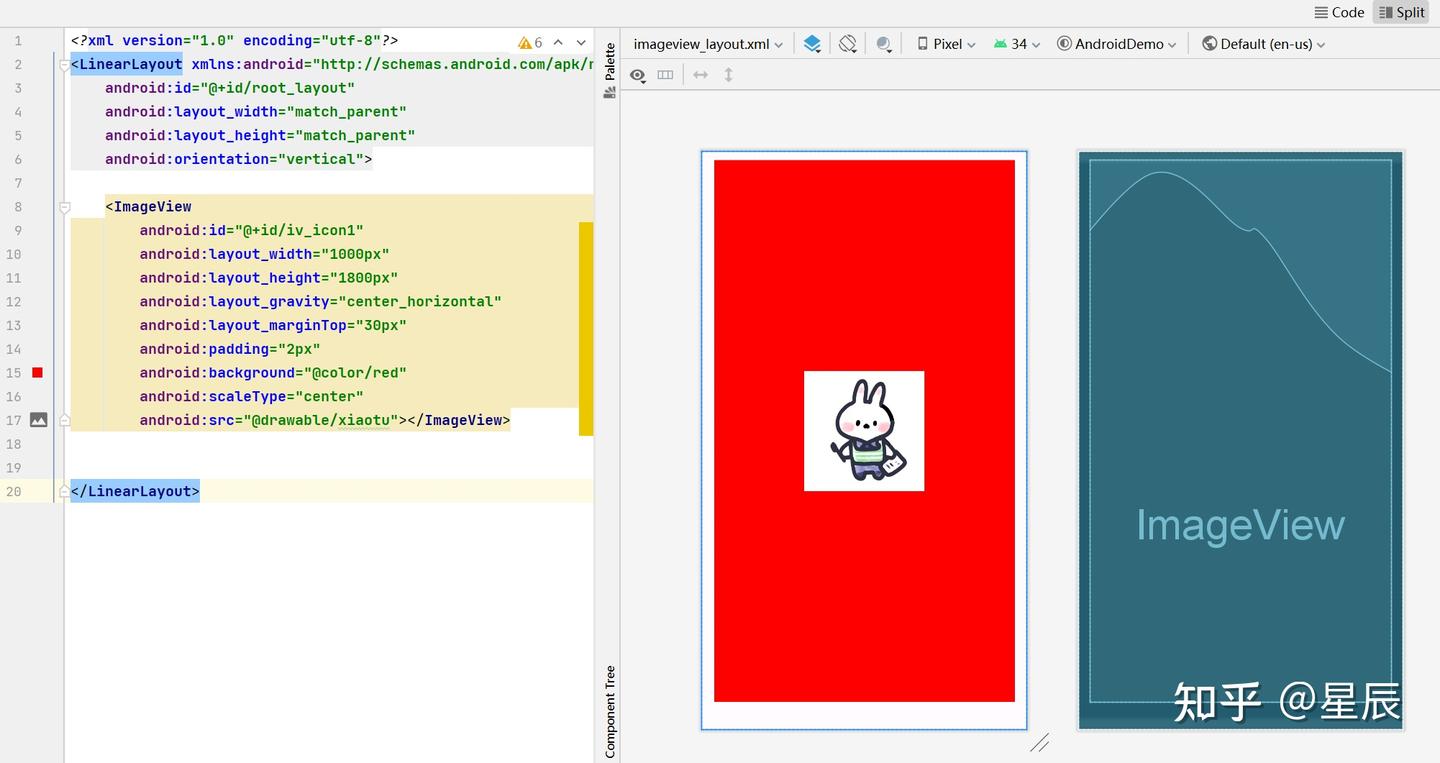Open the night mode selector icon

click(x=884, y=44)
